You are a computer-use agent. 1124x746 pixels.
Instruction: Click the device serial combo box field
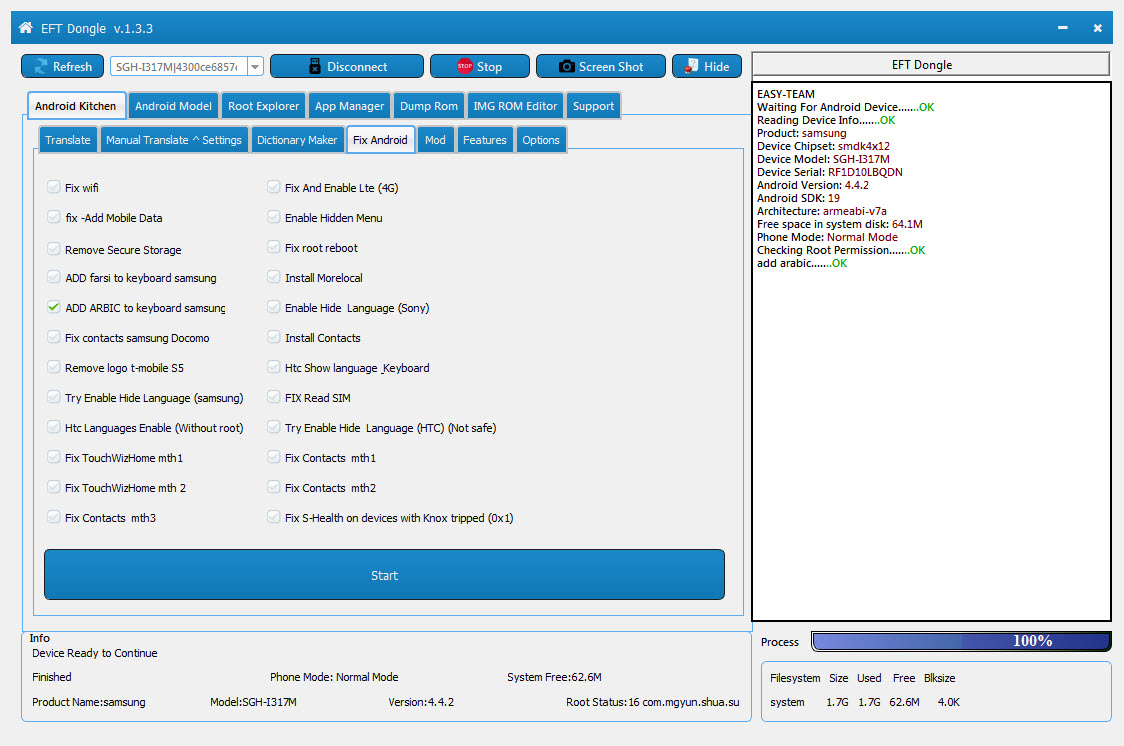pos(178,67)
